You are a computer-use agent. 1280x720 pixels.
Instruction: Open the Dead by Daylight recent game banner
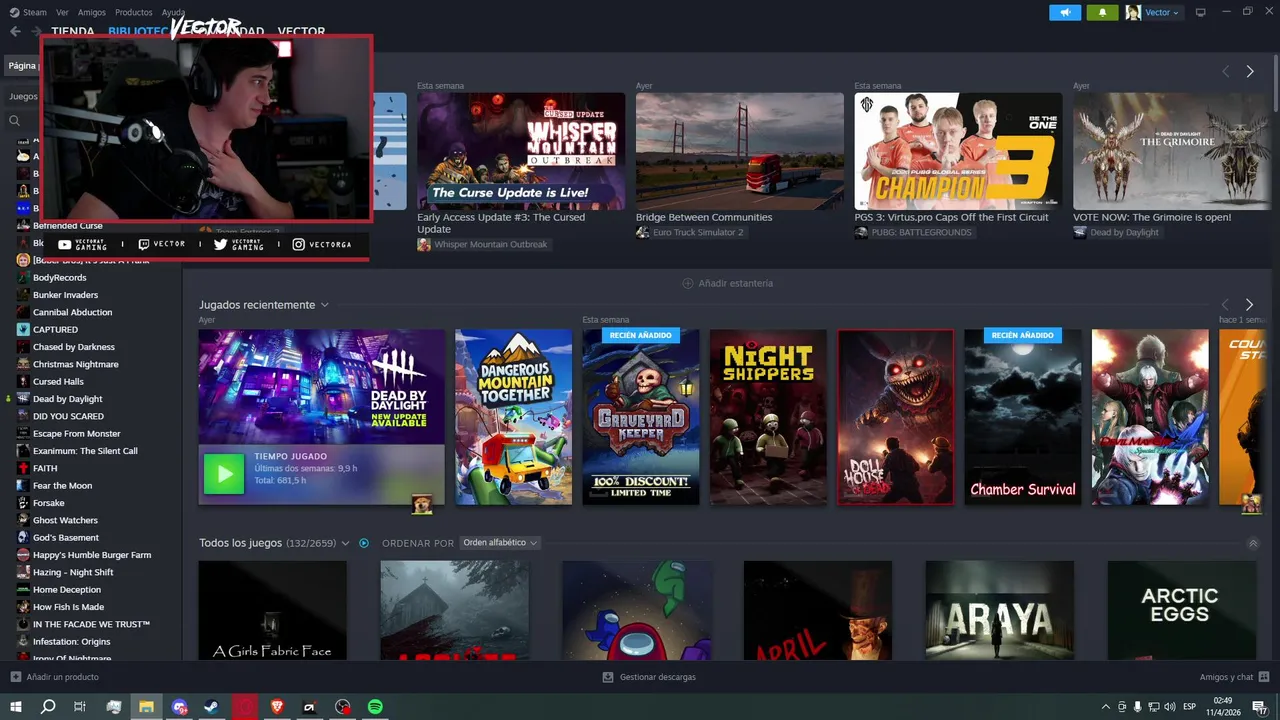[x=321, y=387]
